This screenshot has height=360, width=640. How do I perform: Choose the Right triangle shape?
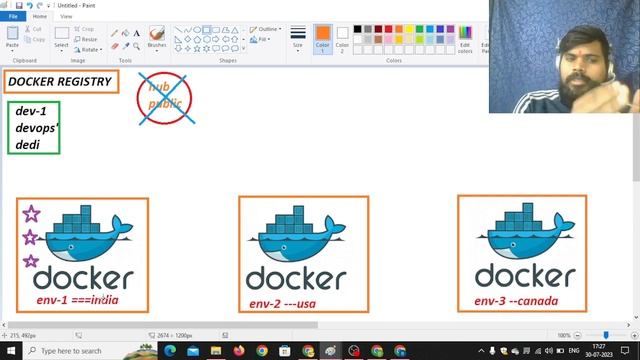pos(178,40)
